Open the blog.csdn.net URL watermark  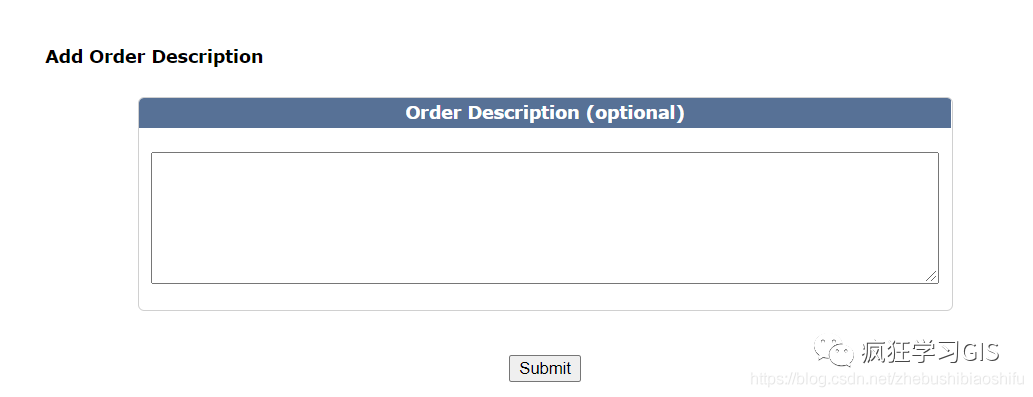887,379
